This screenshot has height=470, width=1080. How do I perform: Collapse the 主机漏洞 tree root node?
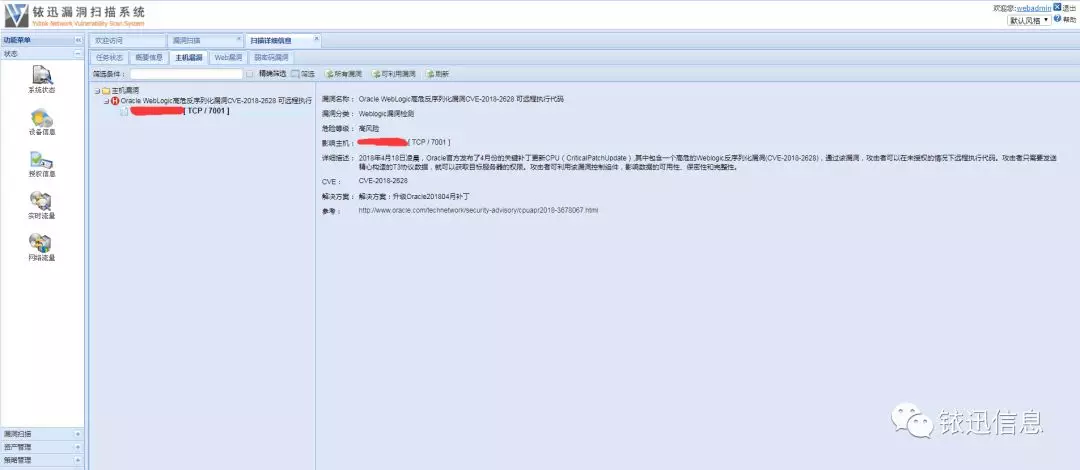tap(97, 91)
